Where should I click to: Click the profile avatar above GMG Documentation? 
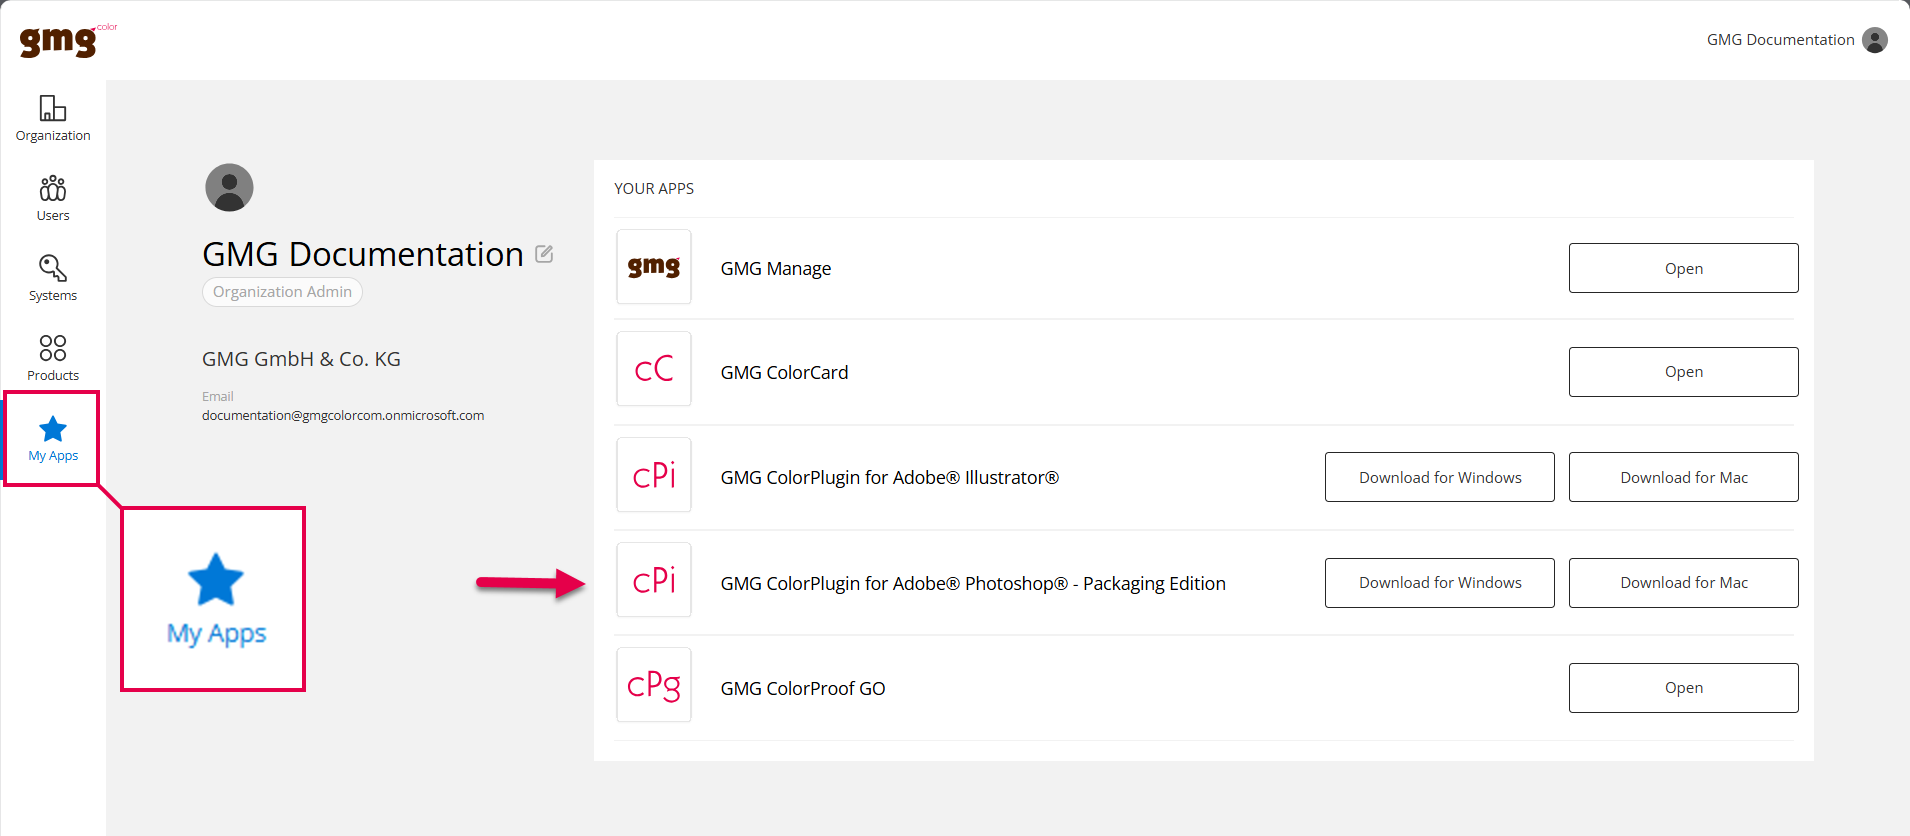pyautogui.click(x=229, y=187)
